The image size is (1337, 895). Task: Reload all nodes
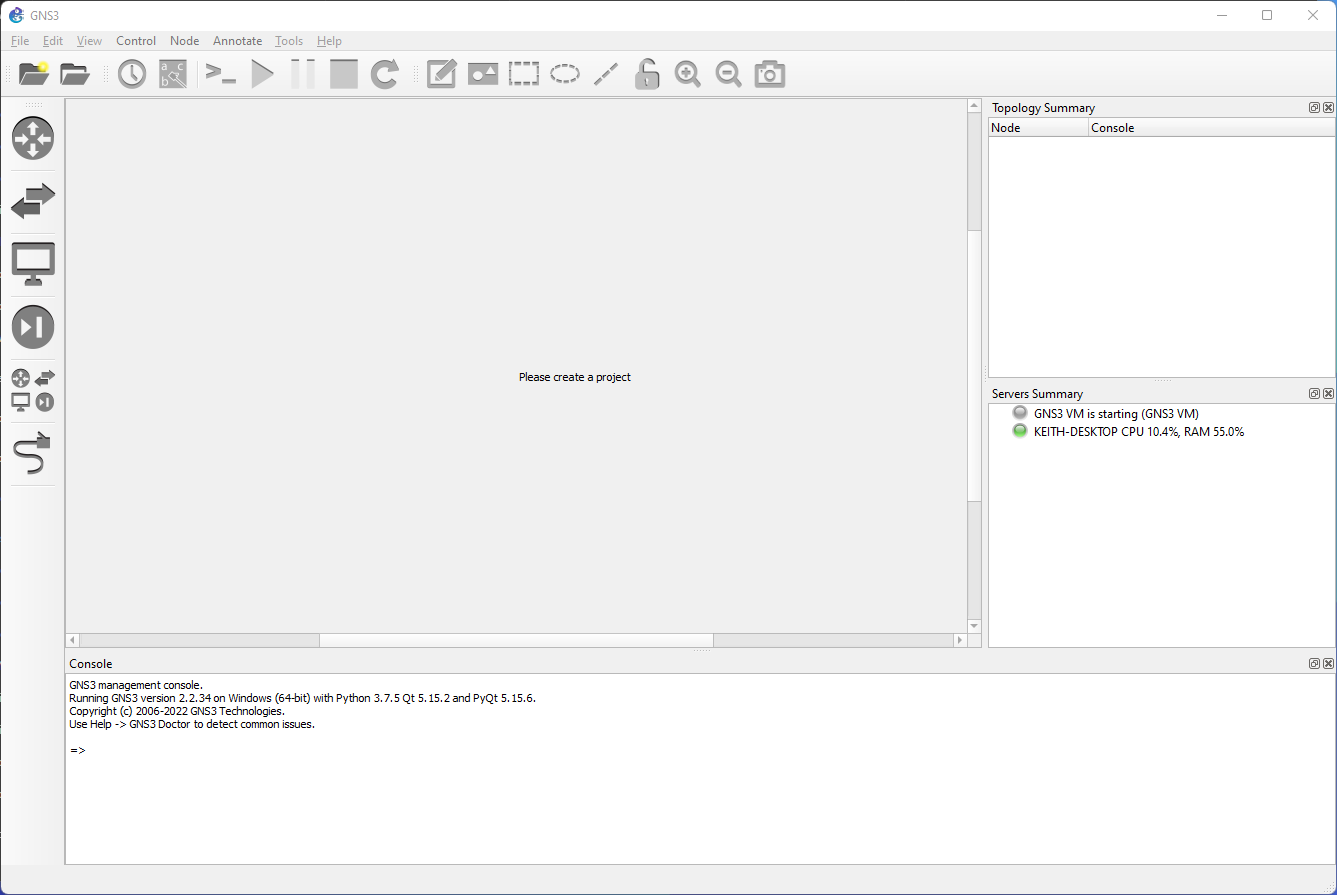coord(385,73)
